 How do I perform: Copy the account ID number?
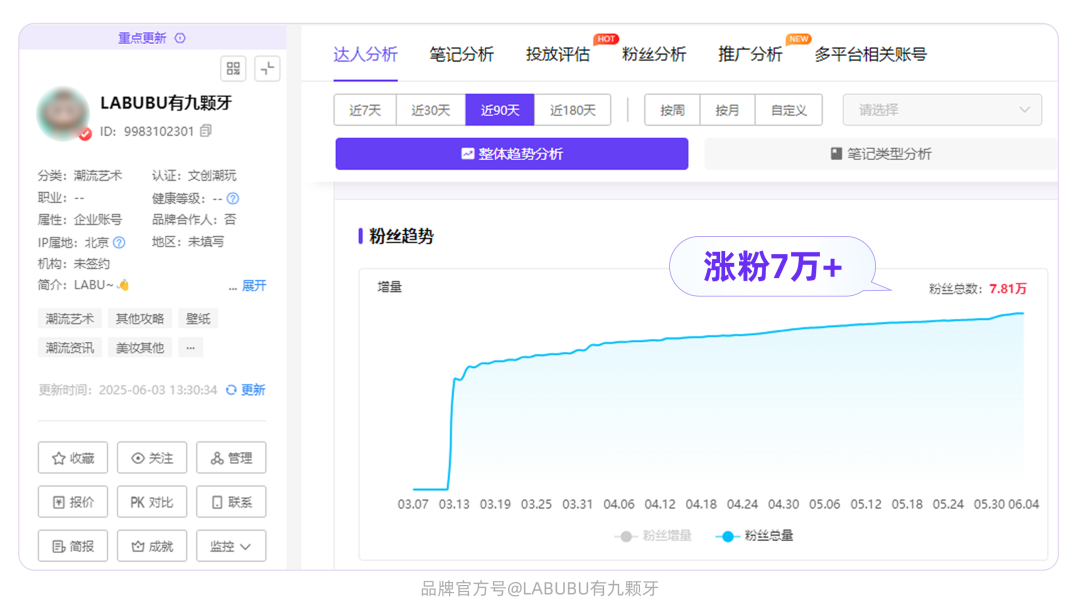pyautogui.click(x=206, y=131)
